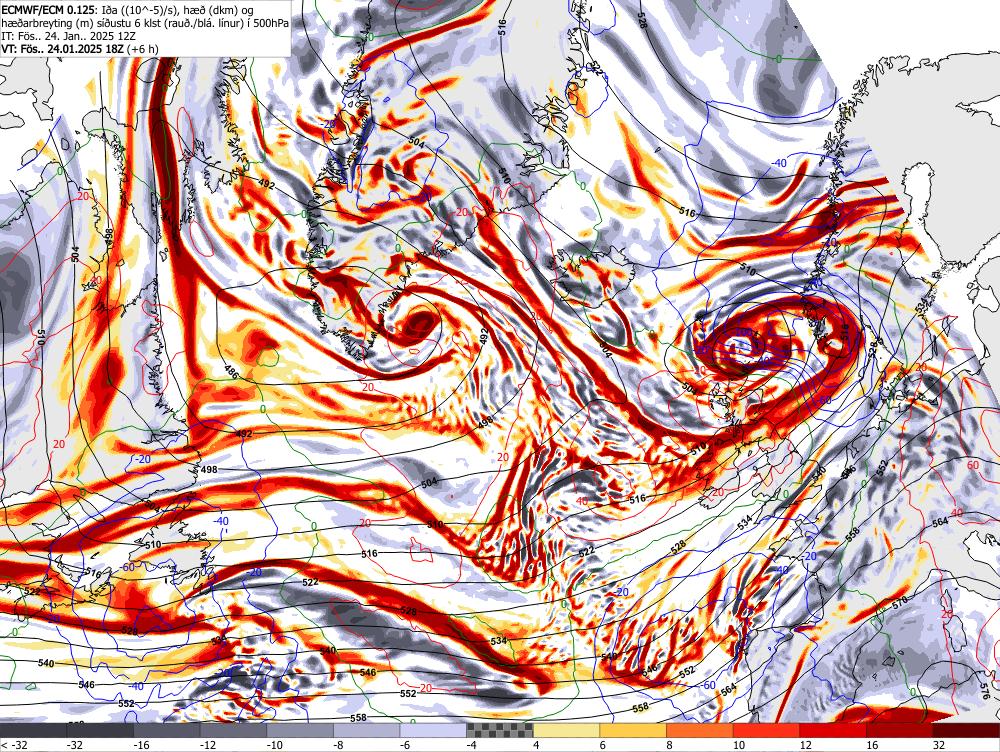This screenshot has width=1000, height=752.
Task: Select the legend swatch between -10 and -8
Action: coord(300,730)
